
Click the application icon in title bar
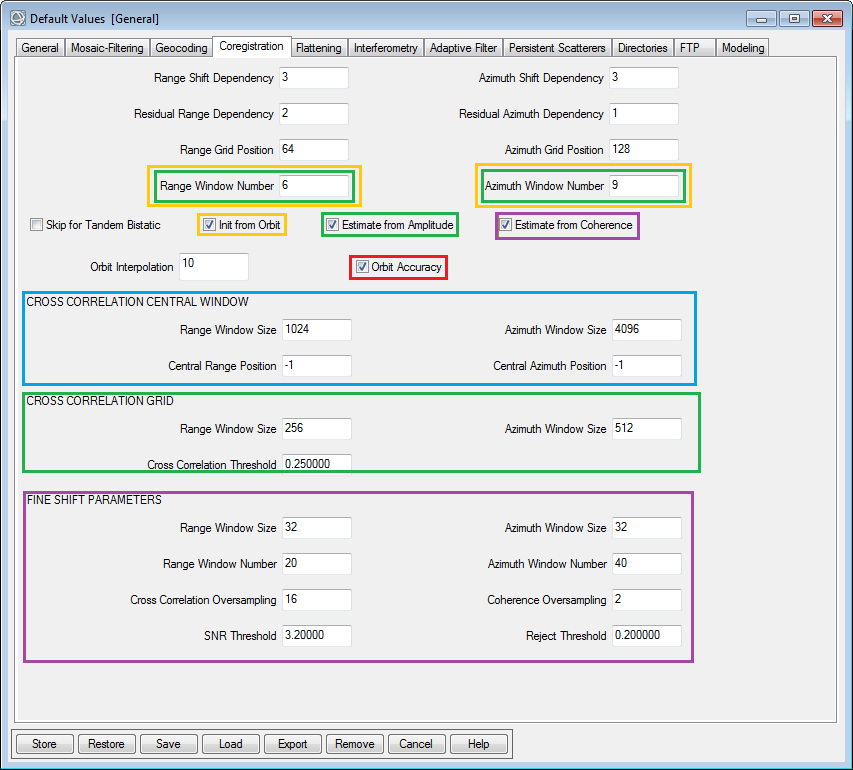[x=17, y=18]
